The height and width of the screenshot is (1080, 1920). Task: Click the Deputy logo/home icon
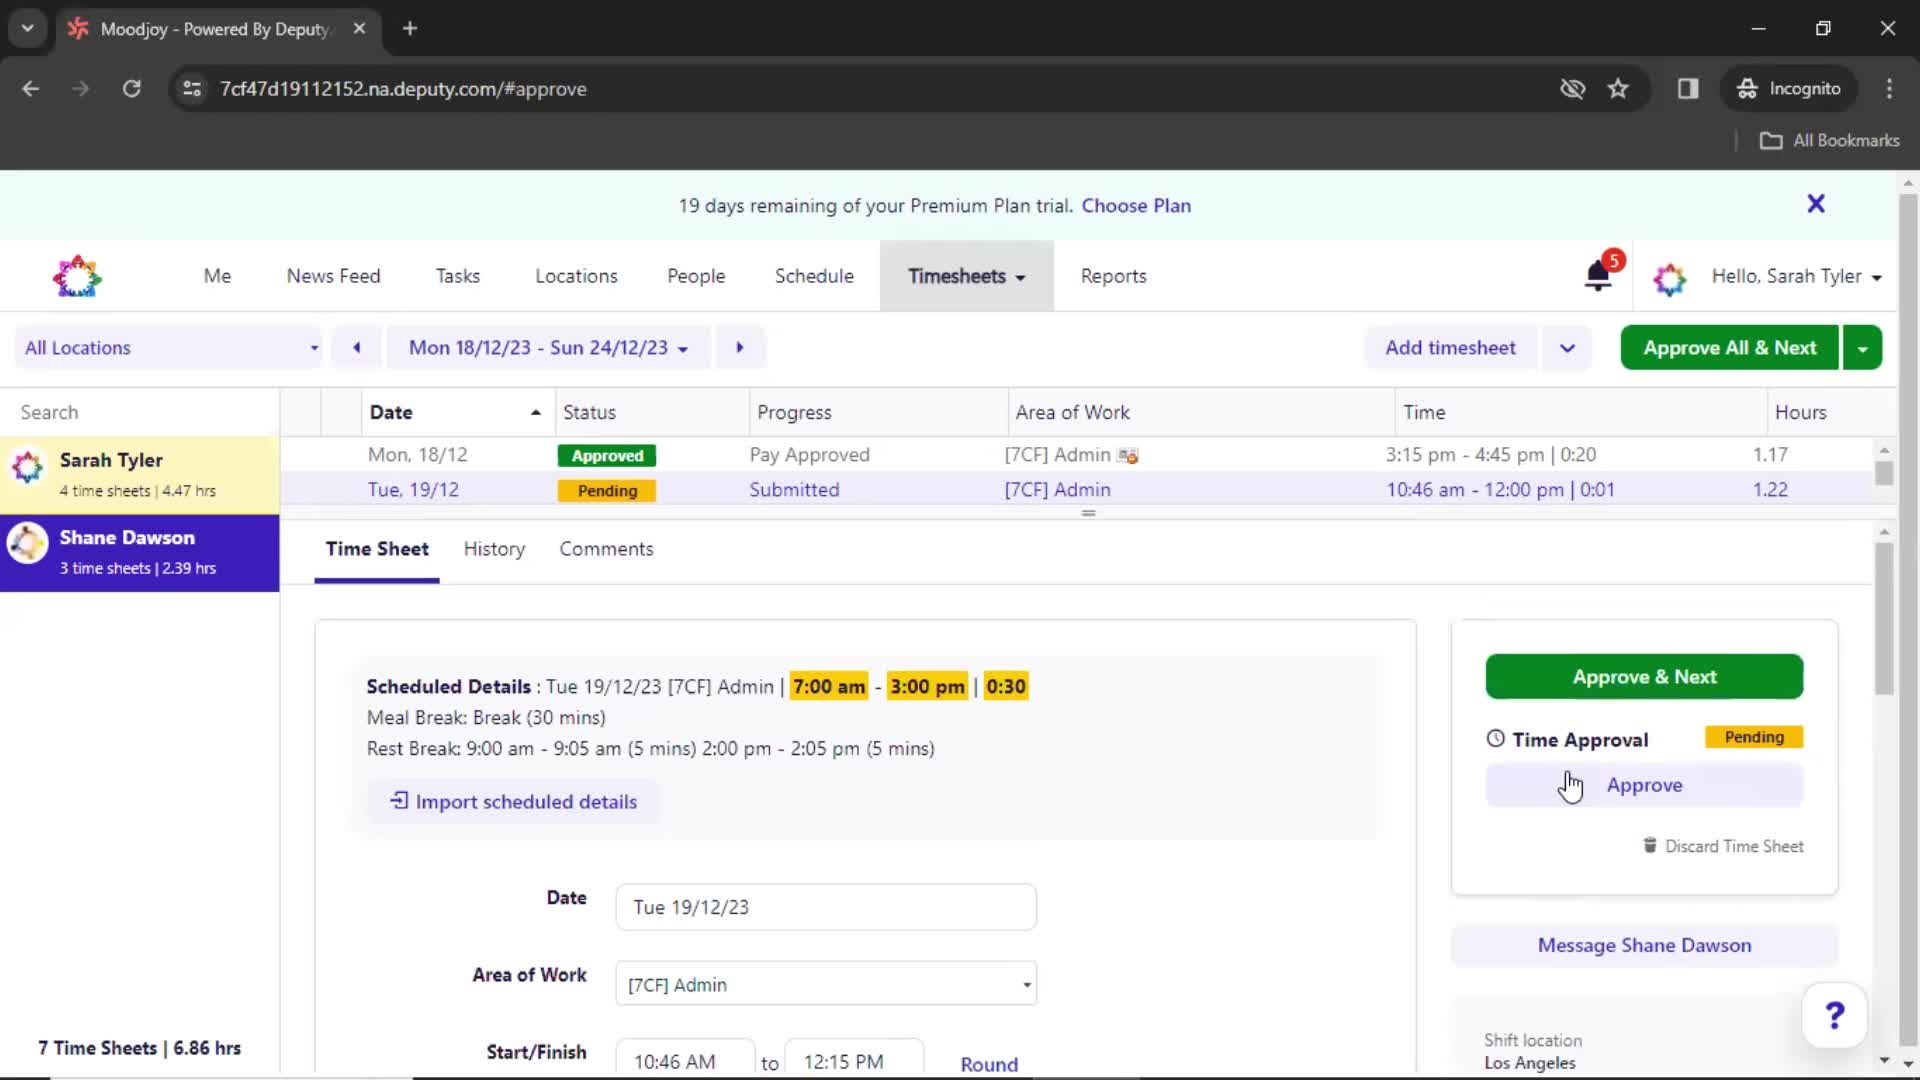[x=75, y=276]
